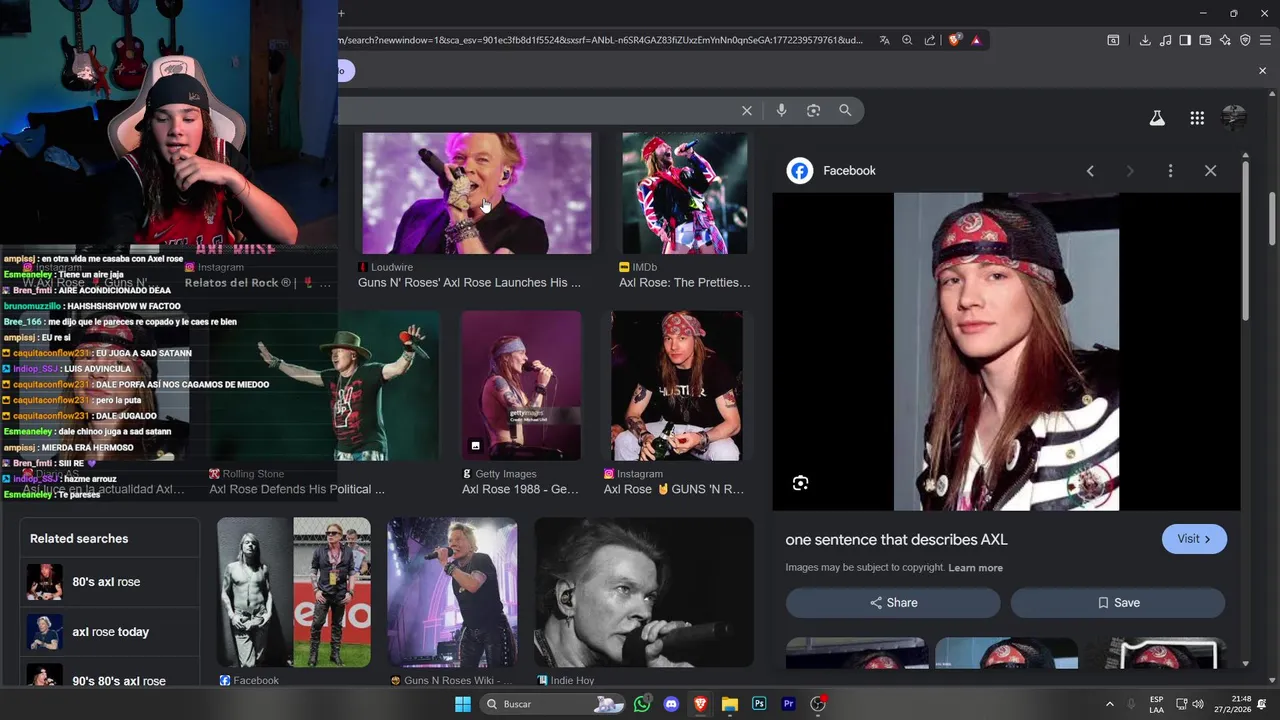Open Google Search Labs flask icon
Screen dimensions: 1280x720
click(x=1157, y=118)
